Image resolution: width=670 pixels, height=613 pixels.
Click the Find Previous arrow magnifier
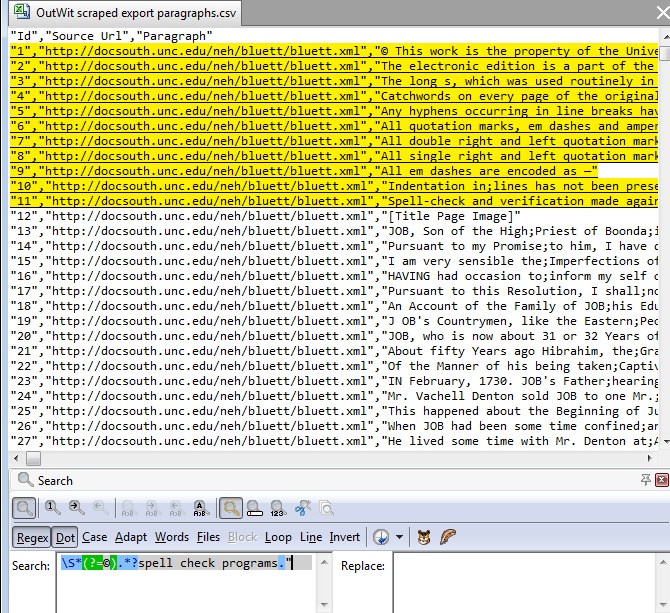click(x=100, y=507)
